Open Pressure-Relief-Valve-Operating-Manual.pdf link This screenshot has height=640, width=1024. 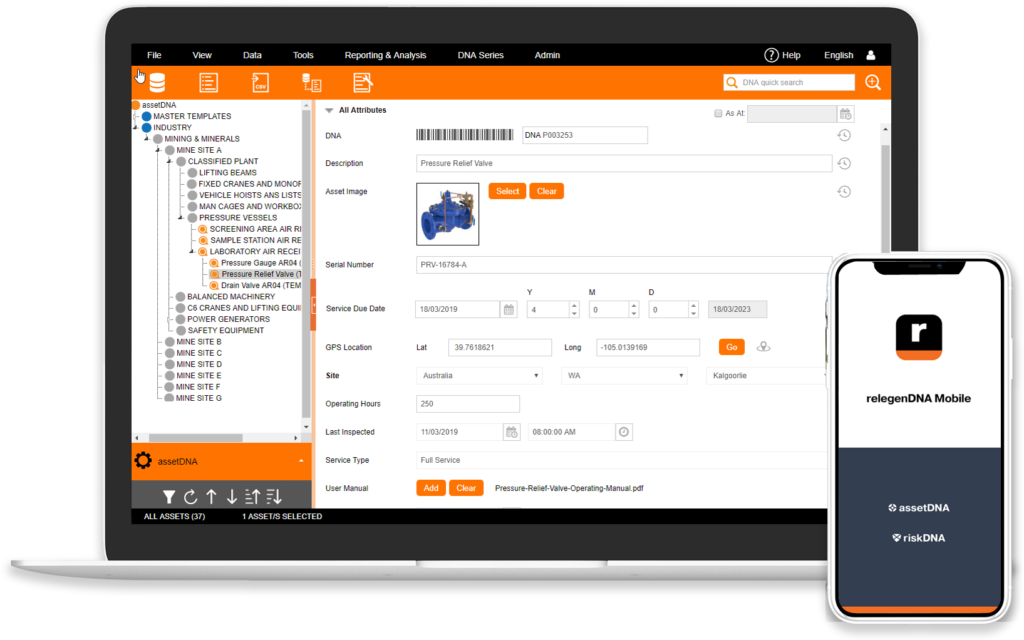click(569, 488)
